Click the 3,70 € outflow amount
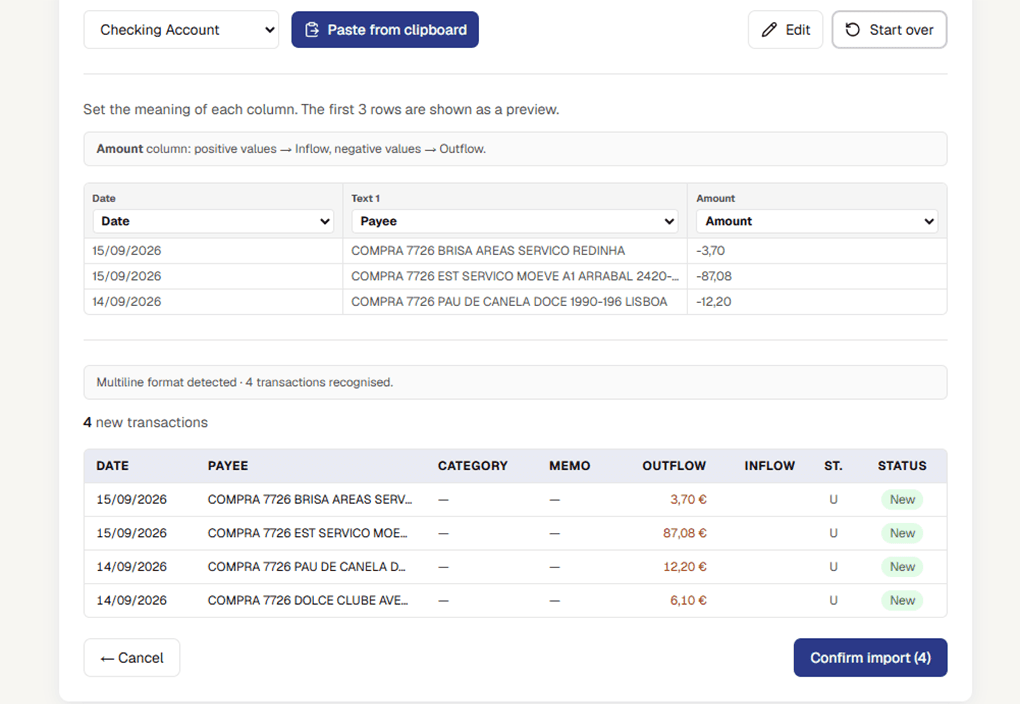The image size is (1020, 704). tap(688, 500)
